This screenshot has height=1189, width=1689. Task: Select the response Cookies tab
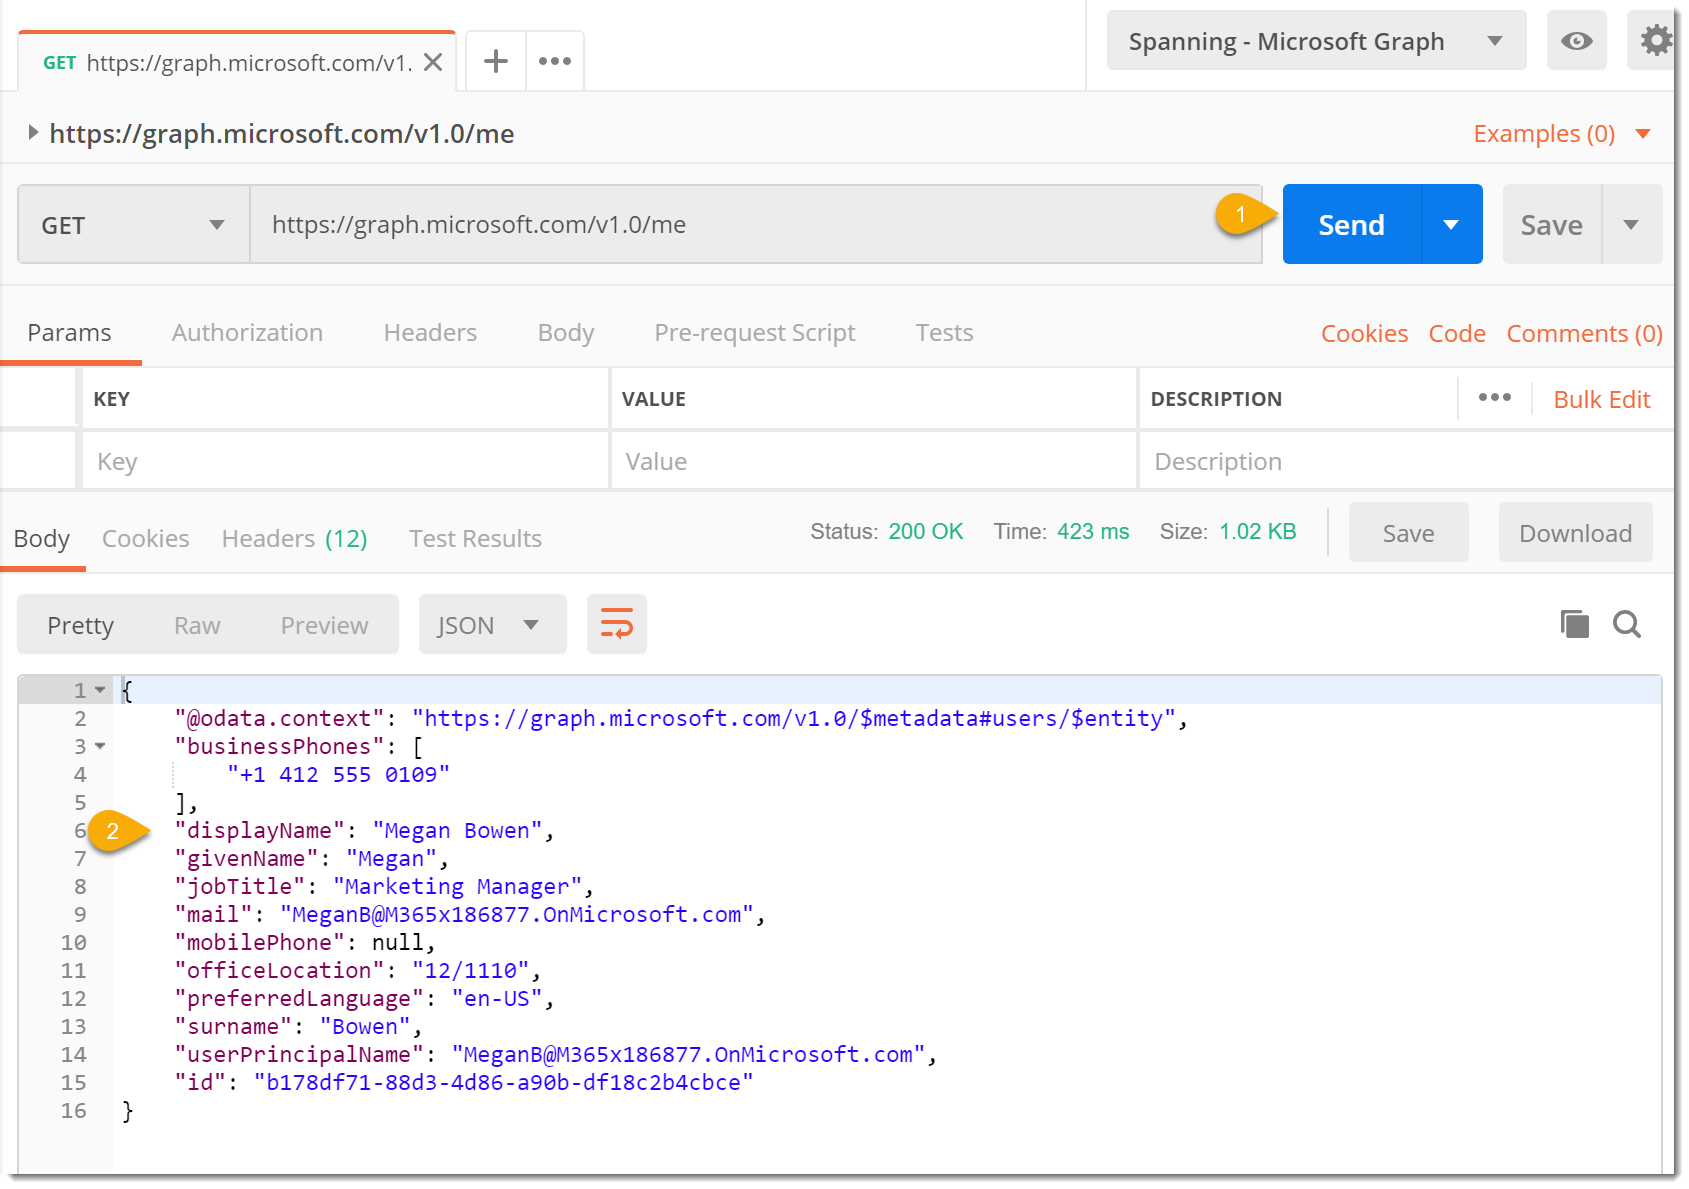tap(146, 539)
